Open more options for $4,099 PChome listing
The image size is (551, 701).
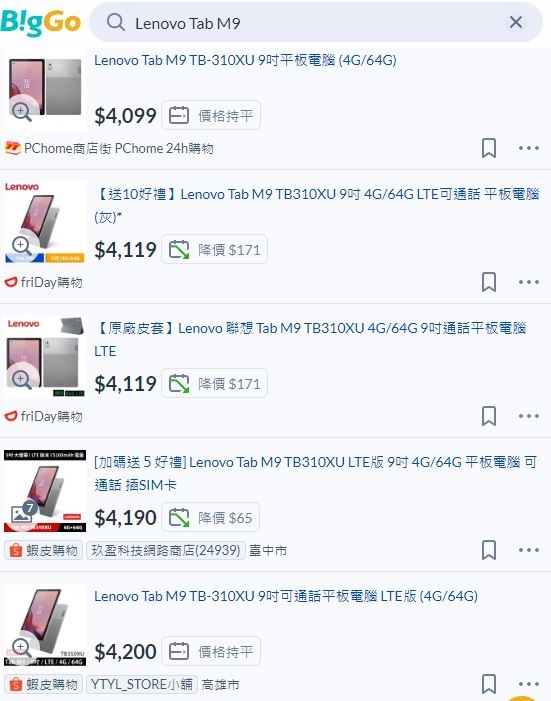pos(529,148)
